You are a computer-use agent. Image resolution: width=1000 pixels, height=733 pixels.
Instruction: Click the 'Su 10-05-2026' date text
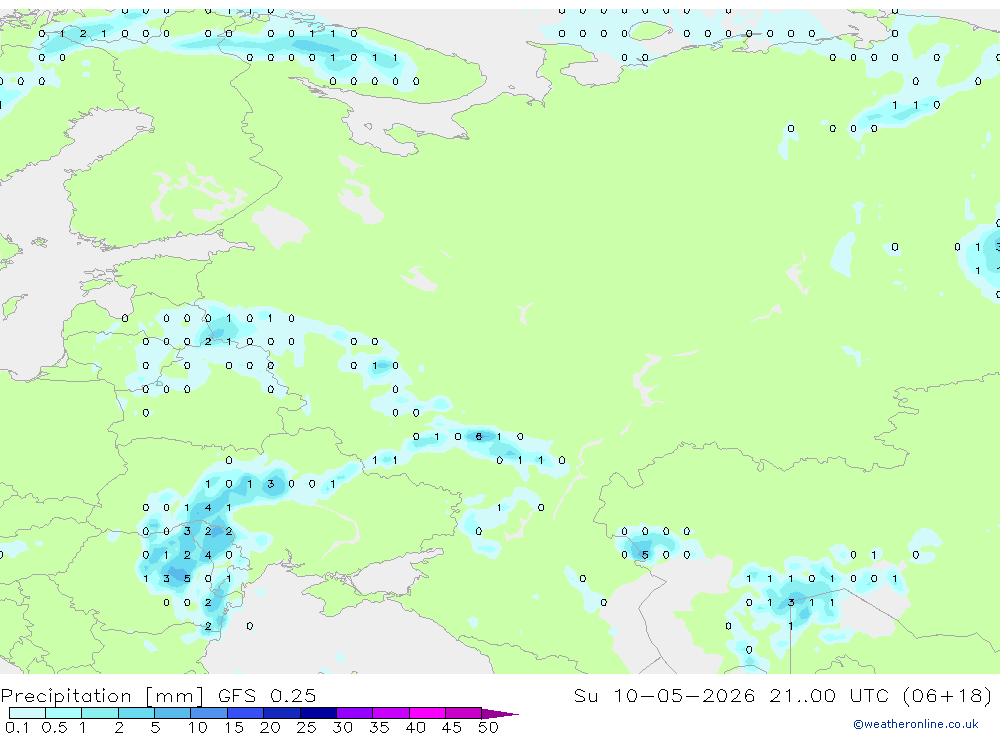pyautogui.click(x=665, y=696)
